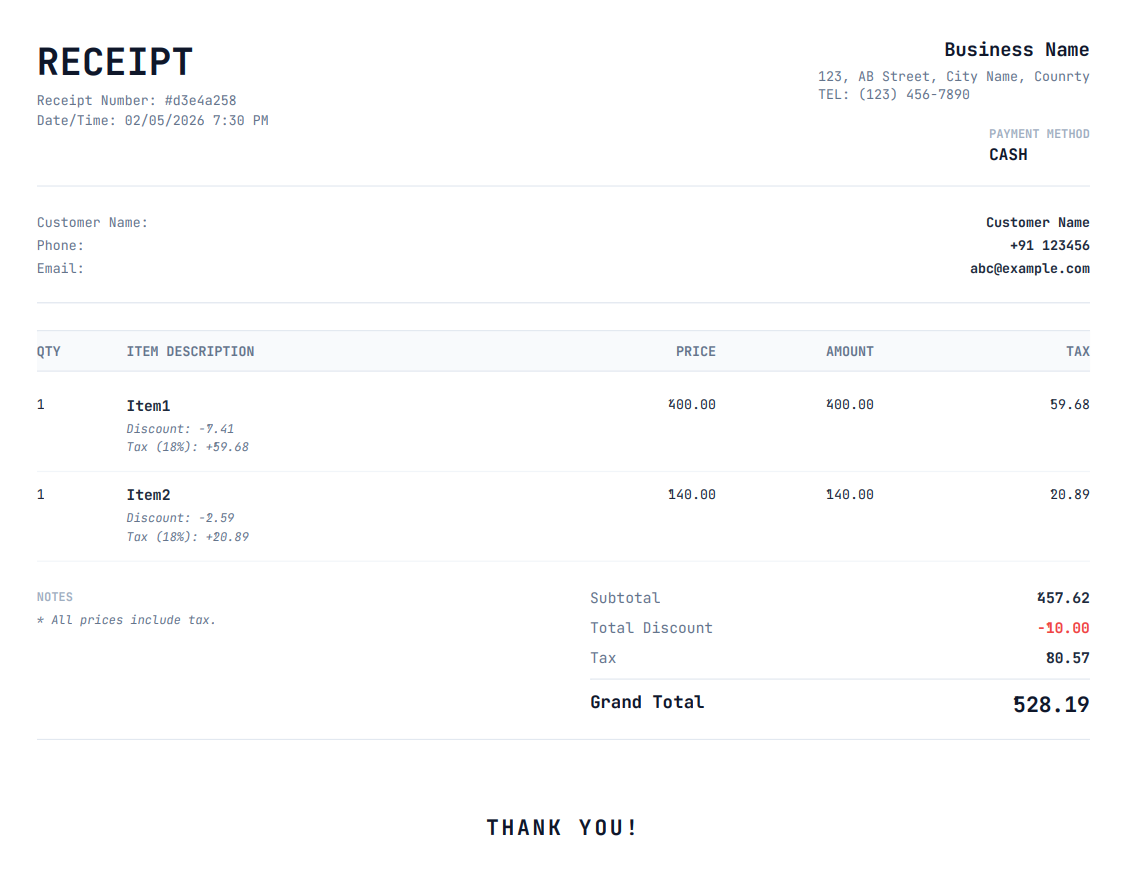Click the Subtotal value 457.62
This screenshot has height=877, width=1130.
[1063, 598]
